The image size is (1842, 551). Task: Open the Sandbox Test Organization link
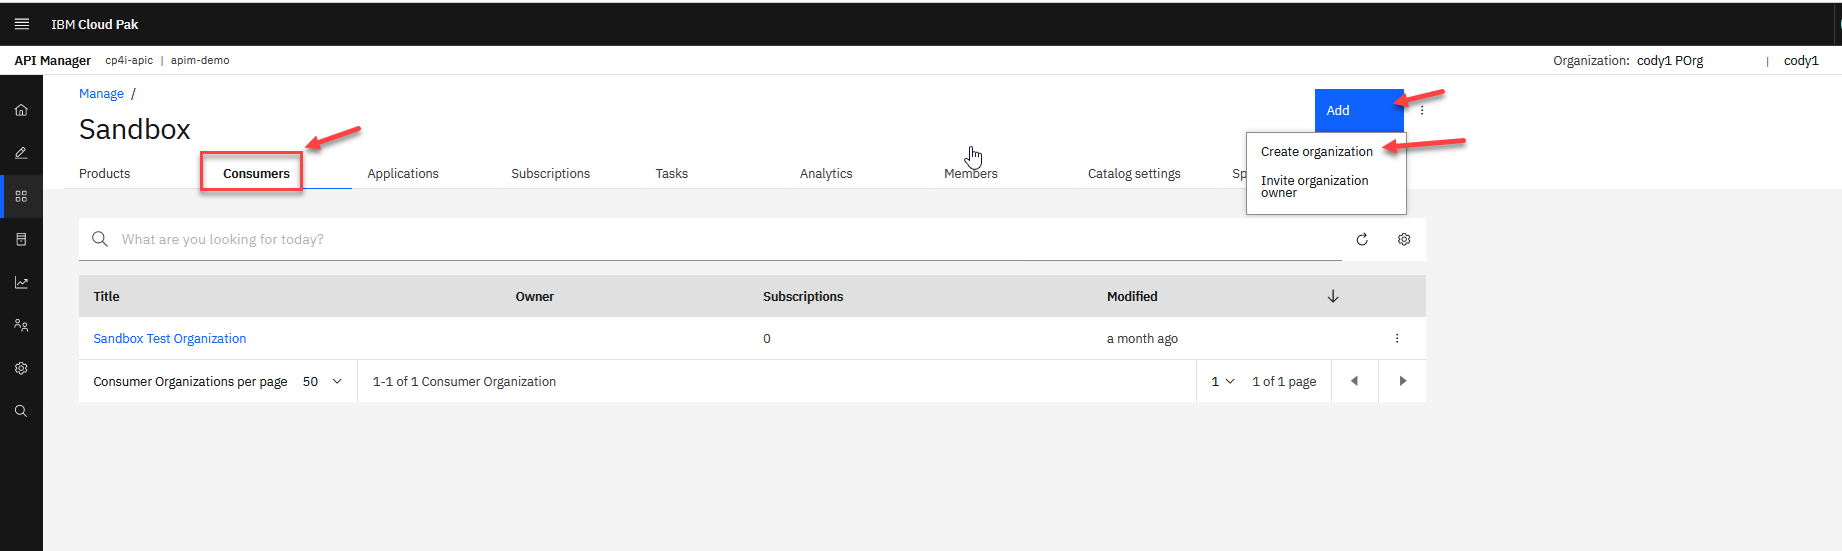pyautogui.click(x=170, y=339)
